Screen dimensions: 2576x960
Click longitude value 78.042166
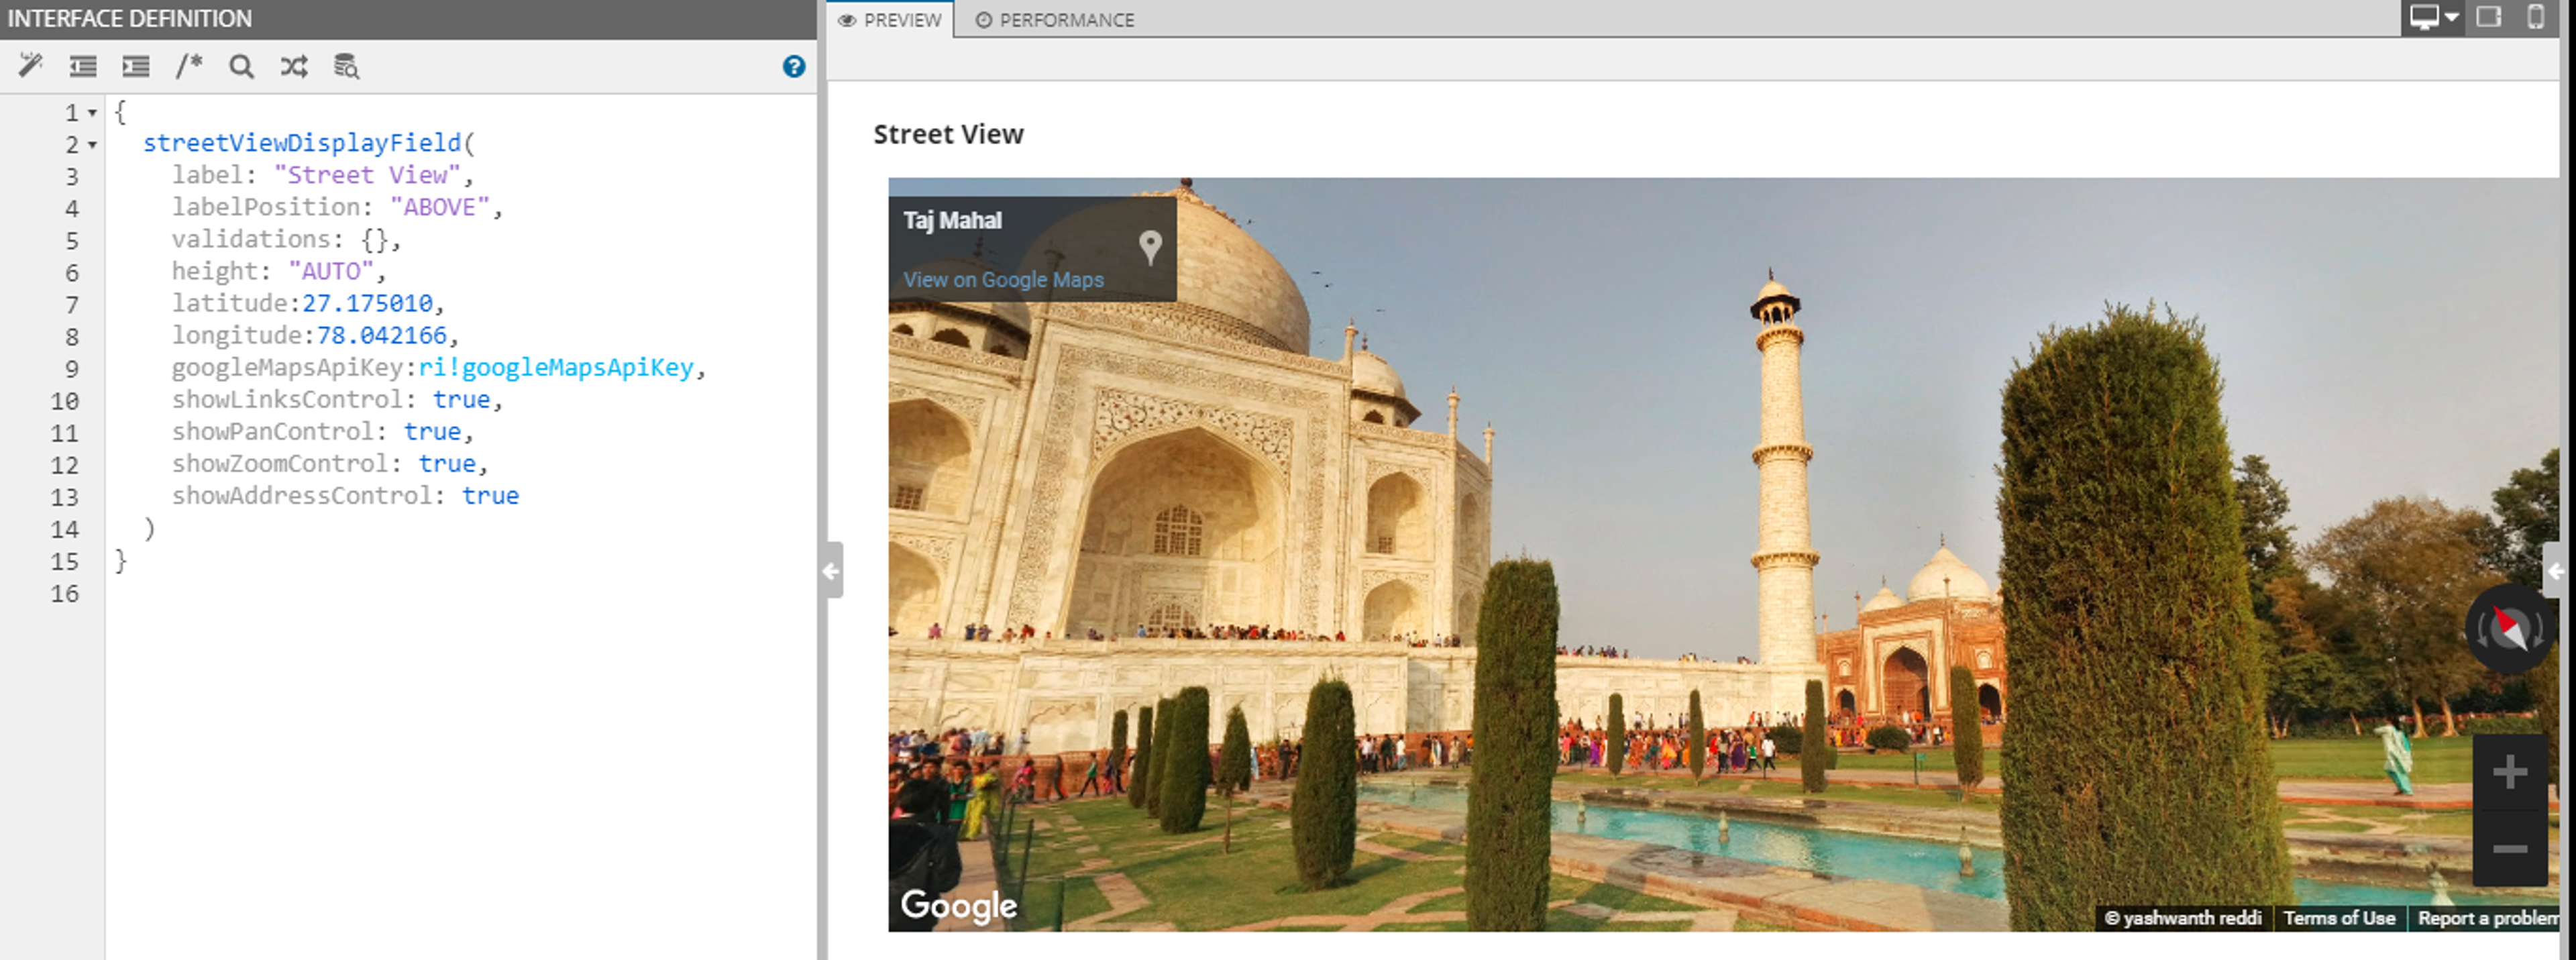(381, 335)
